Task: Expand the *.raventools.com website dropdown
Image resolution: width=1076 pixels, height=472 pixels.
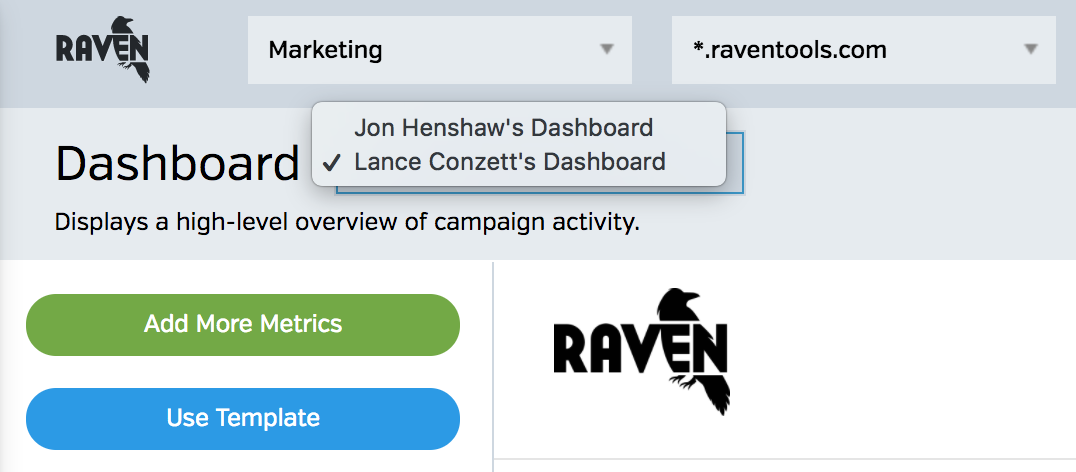Action: click(x=863, y=49)
